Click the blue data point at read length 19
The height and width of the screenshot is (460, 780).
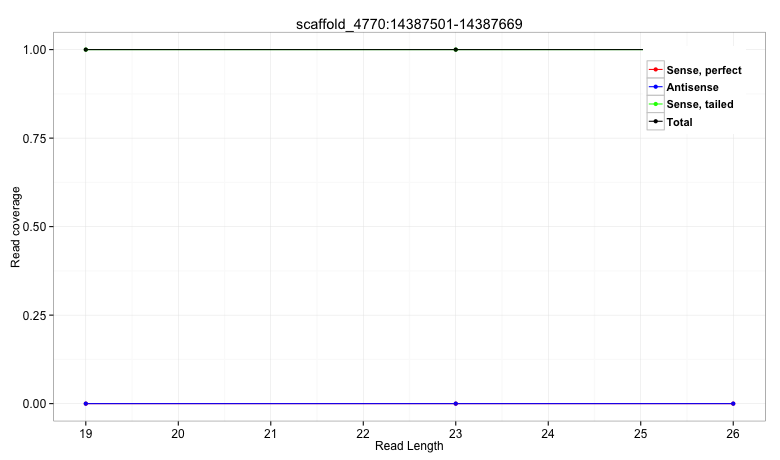[x=86, y=403]
